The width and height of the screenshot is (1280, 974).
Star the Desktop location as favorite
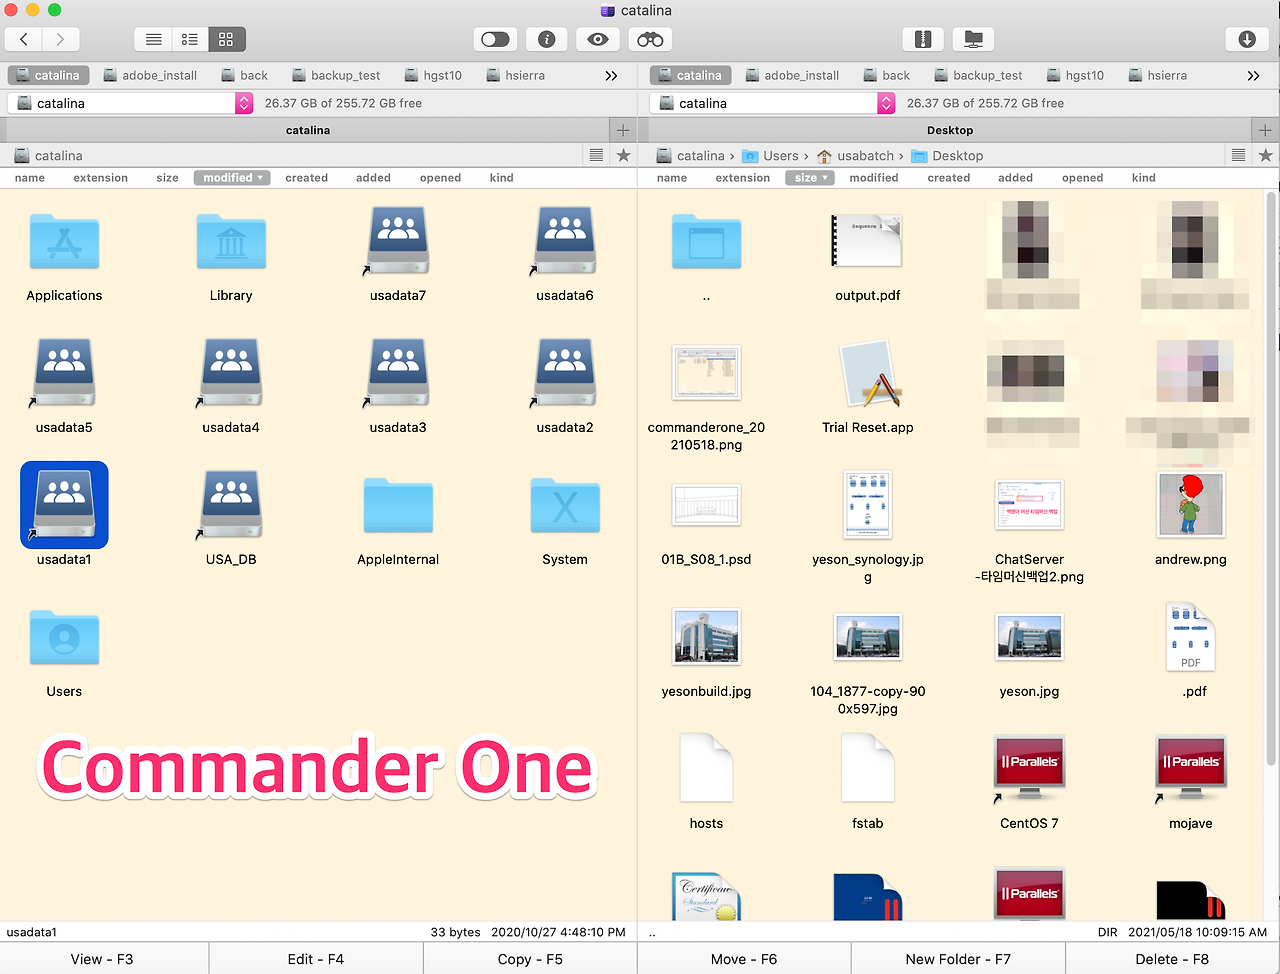[x=1266, y=155]
